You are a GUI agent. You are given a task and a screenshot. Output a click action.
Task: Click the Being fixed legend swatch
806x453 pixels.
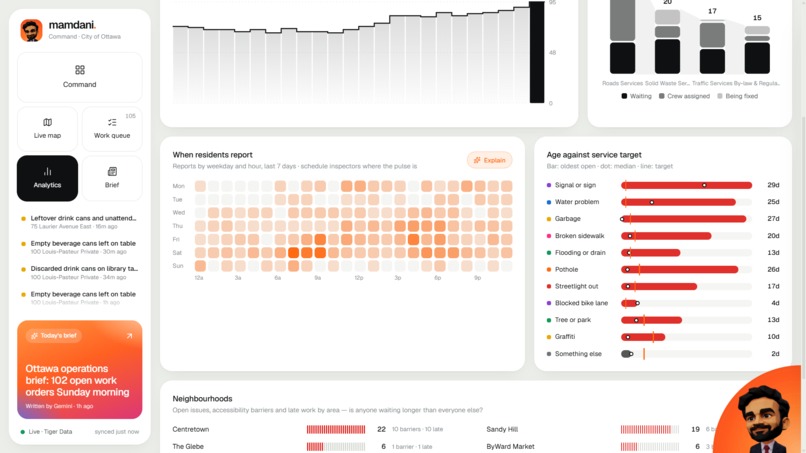tap(720, 96)
